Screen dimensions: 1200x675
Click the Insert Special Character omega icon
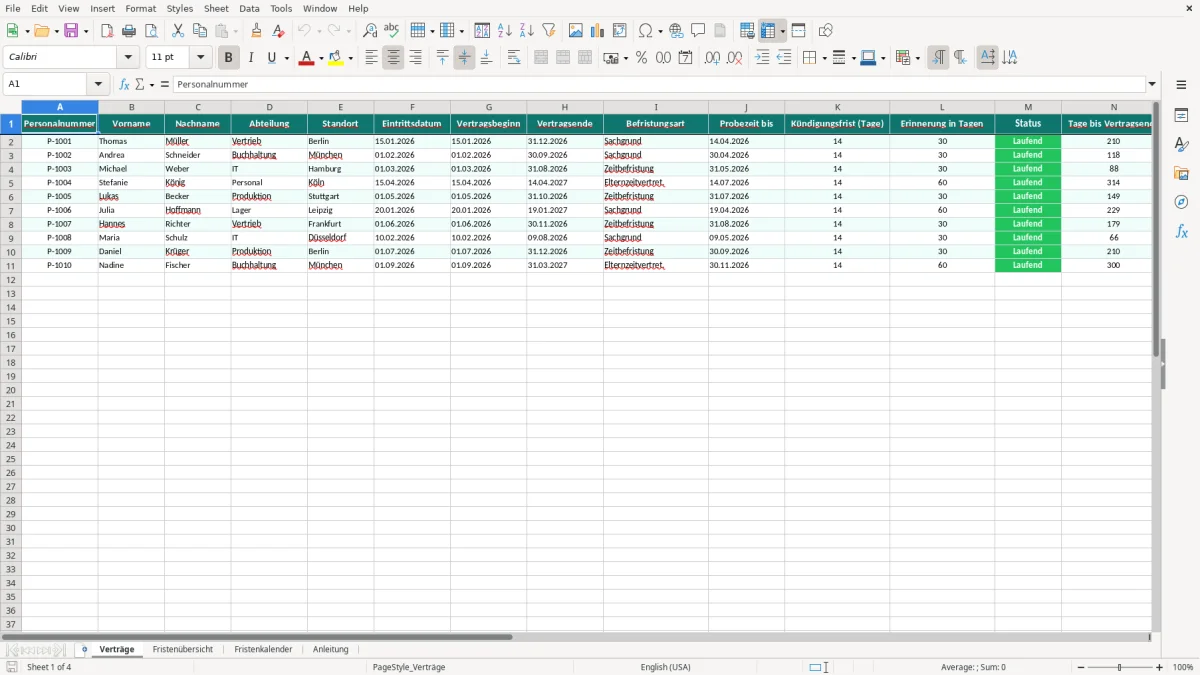click(x=645, y=31)
